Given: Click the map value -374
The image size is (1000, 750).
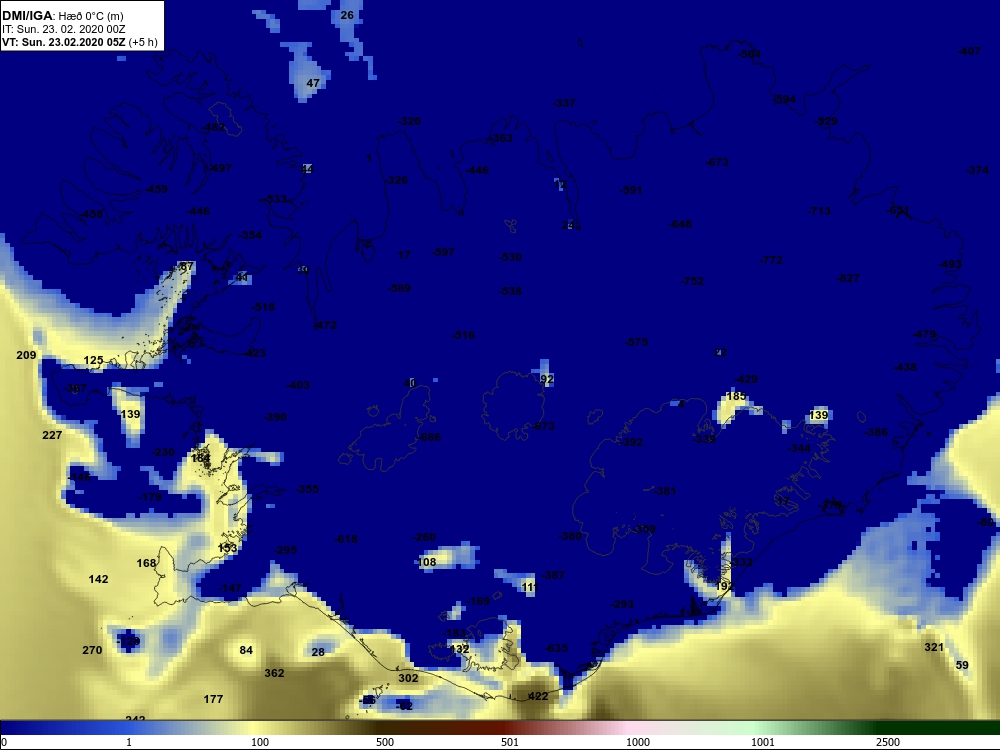Looking at the screenshot, I should pos(978,170).
